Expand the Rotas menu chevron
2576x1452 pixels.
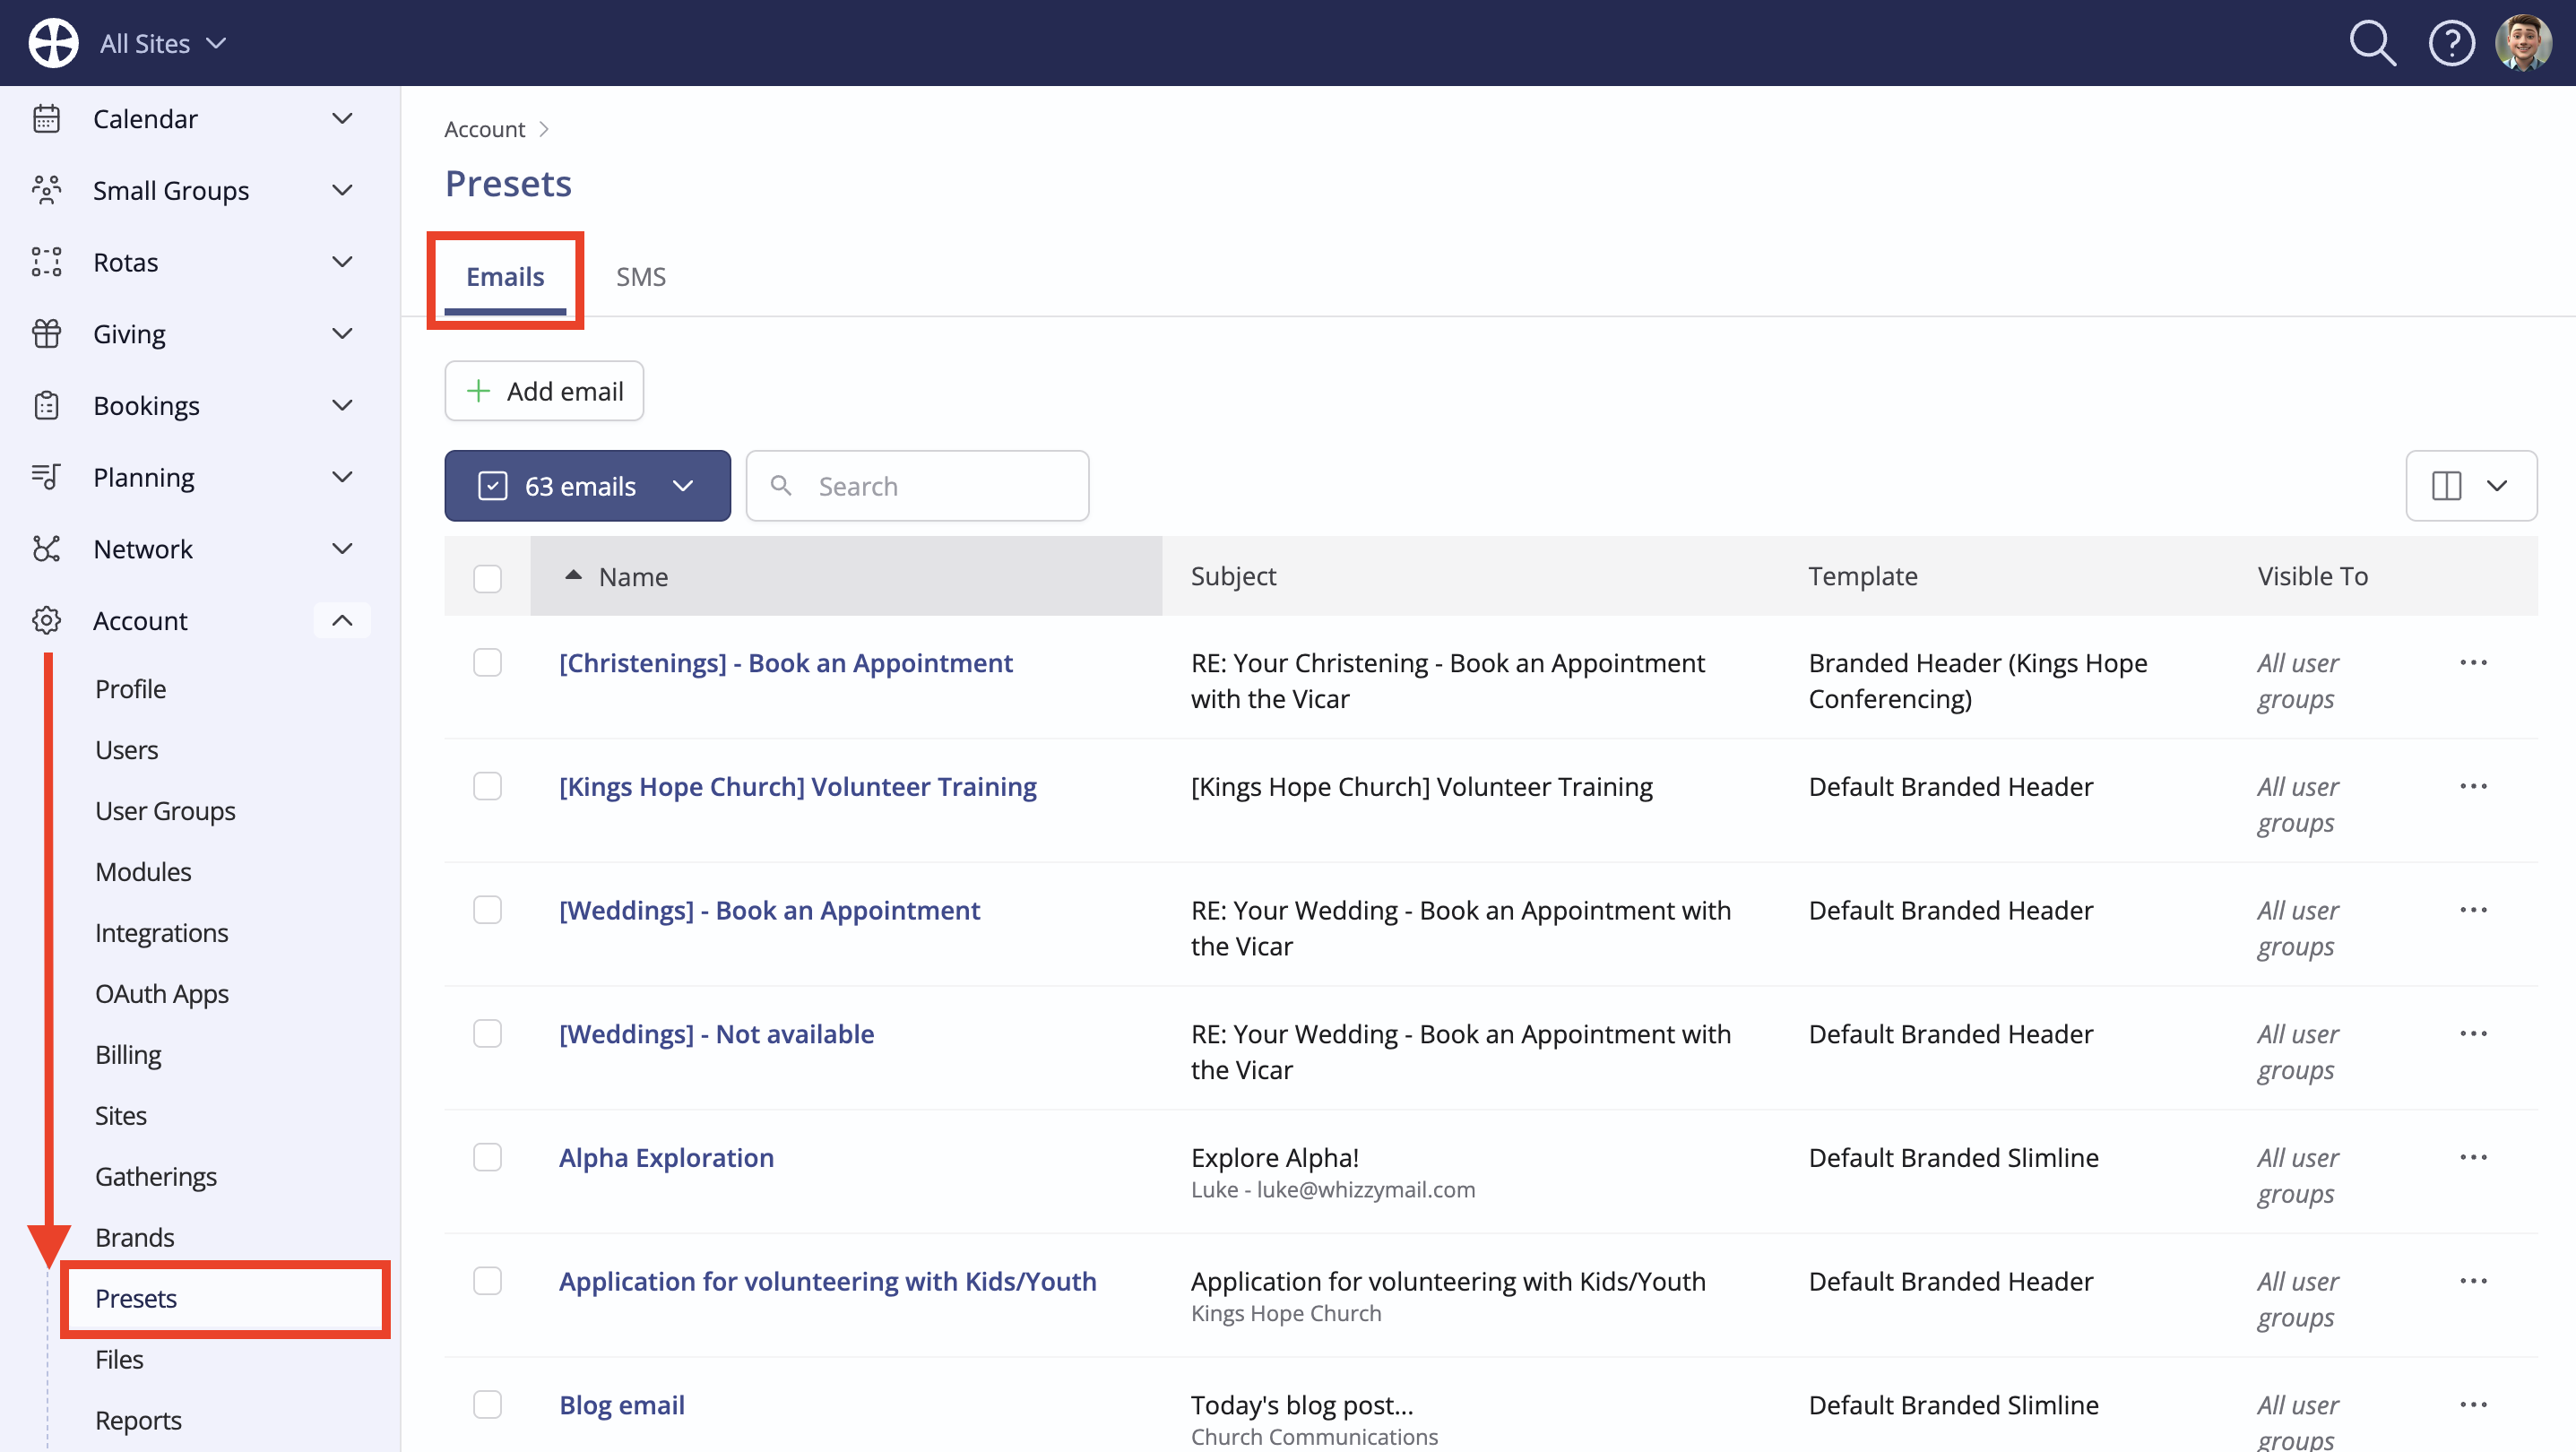pyautogui.click(x=342, y=262)
